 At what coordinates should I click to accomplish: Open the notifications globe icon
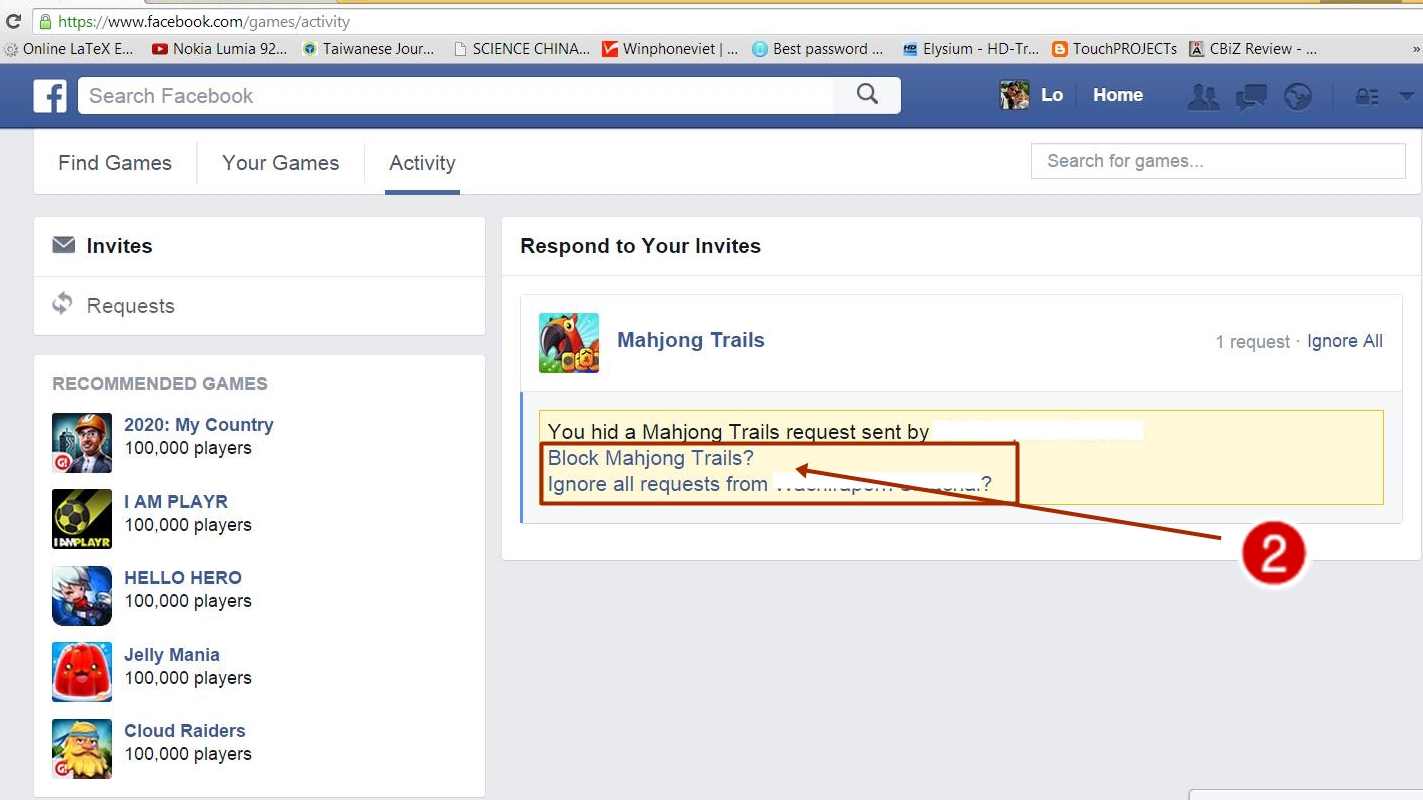click(x=1298, y=96)
